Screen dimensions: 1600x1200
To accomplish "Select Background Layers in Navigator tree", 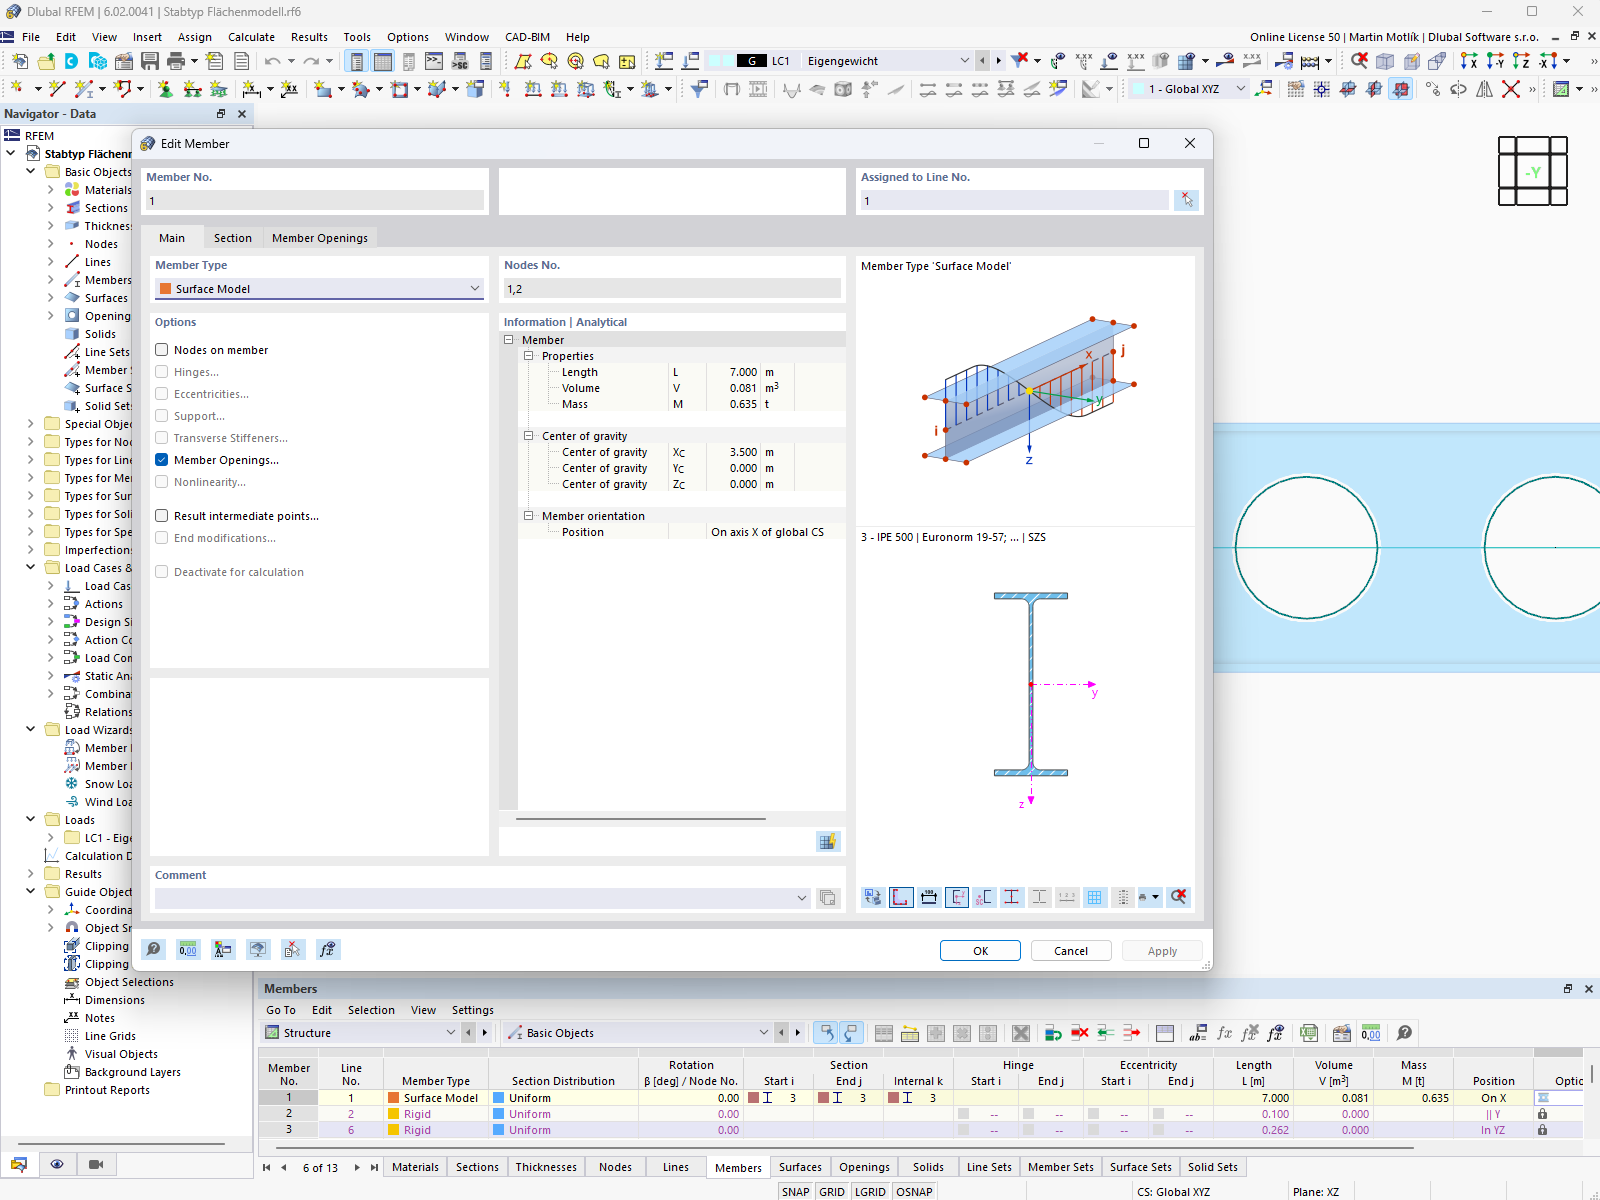I will (133, 1072).
